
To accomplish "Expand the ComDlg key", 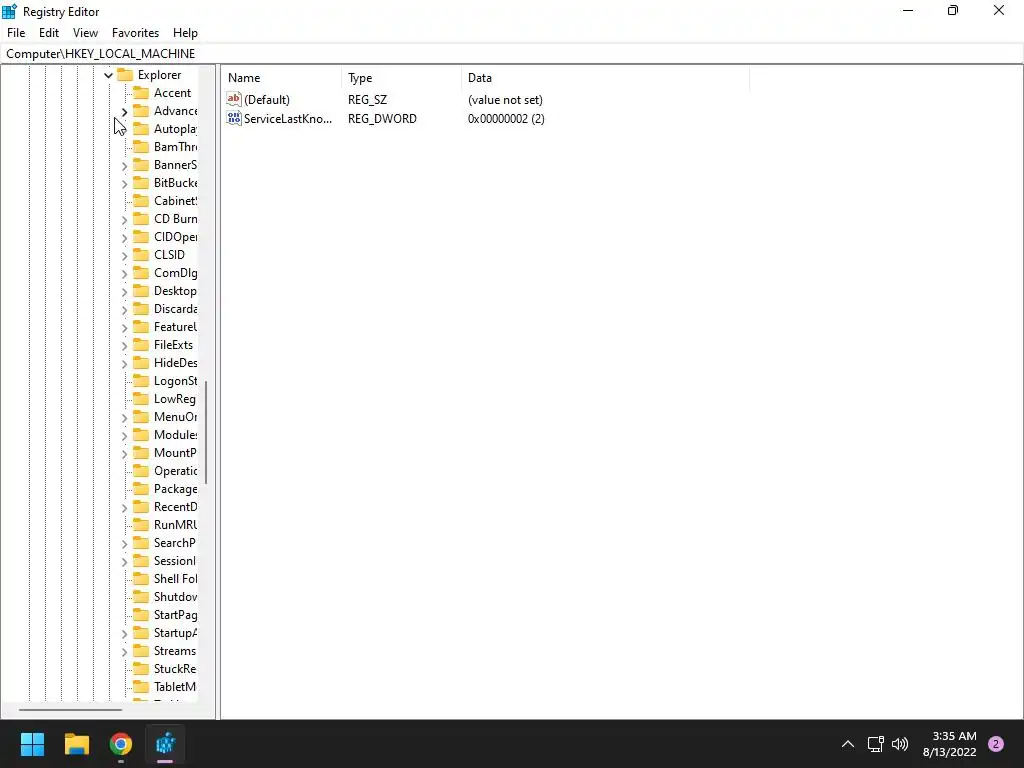I will (124, 274).
